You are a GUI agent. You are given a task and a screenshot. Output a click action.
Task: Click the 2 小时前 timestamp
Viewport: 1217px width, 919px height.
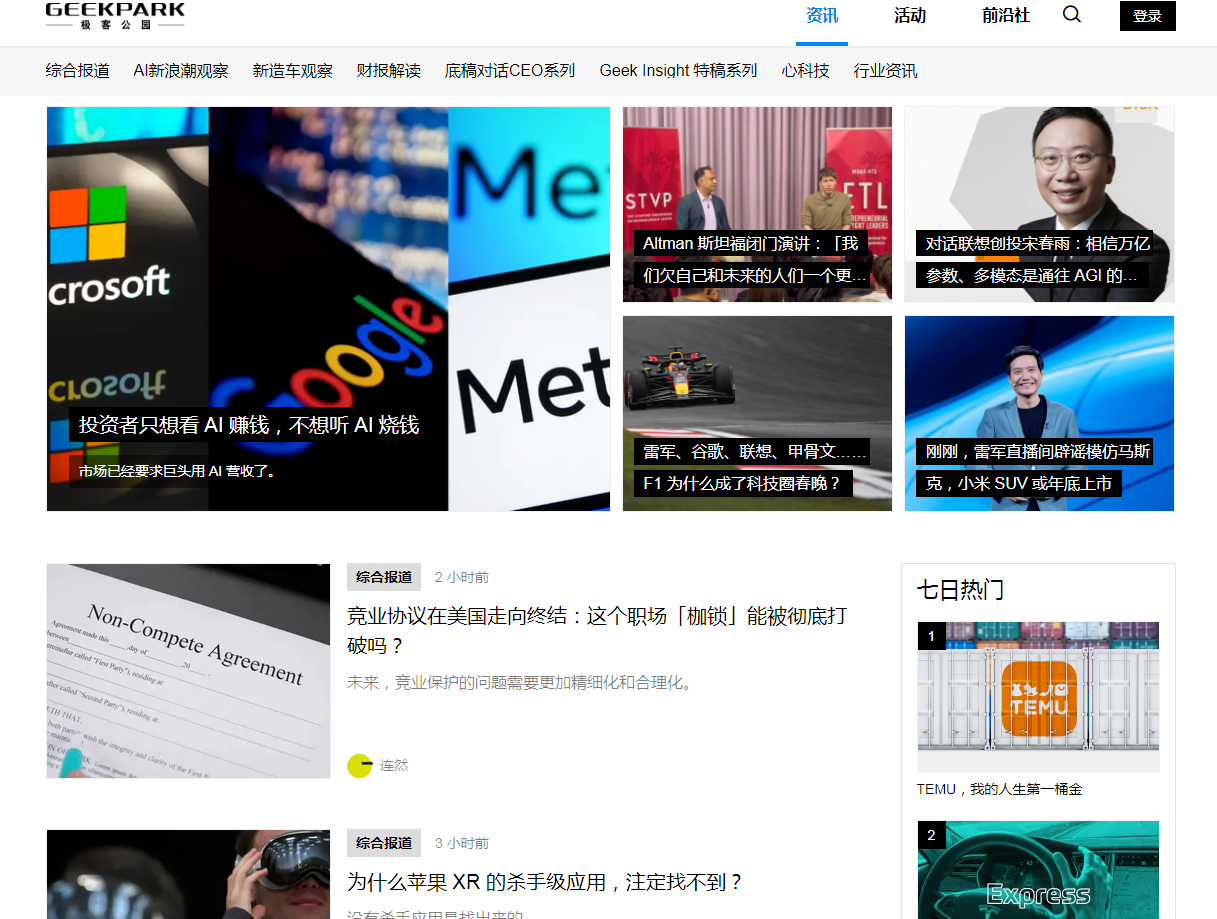click(x=462, y=578)
